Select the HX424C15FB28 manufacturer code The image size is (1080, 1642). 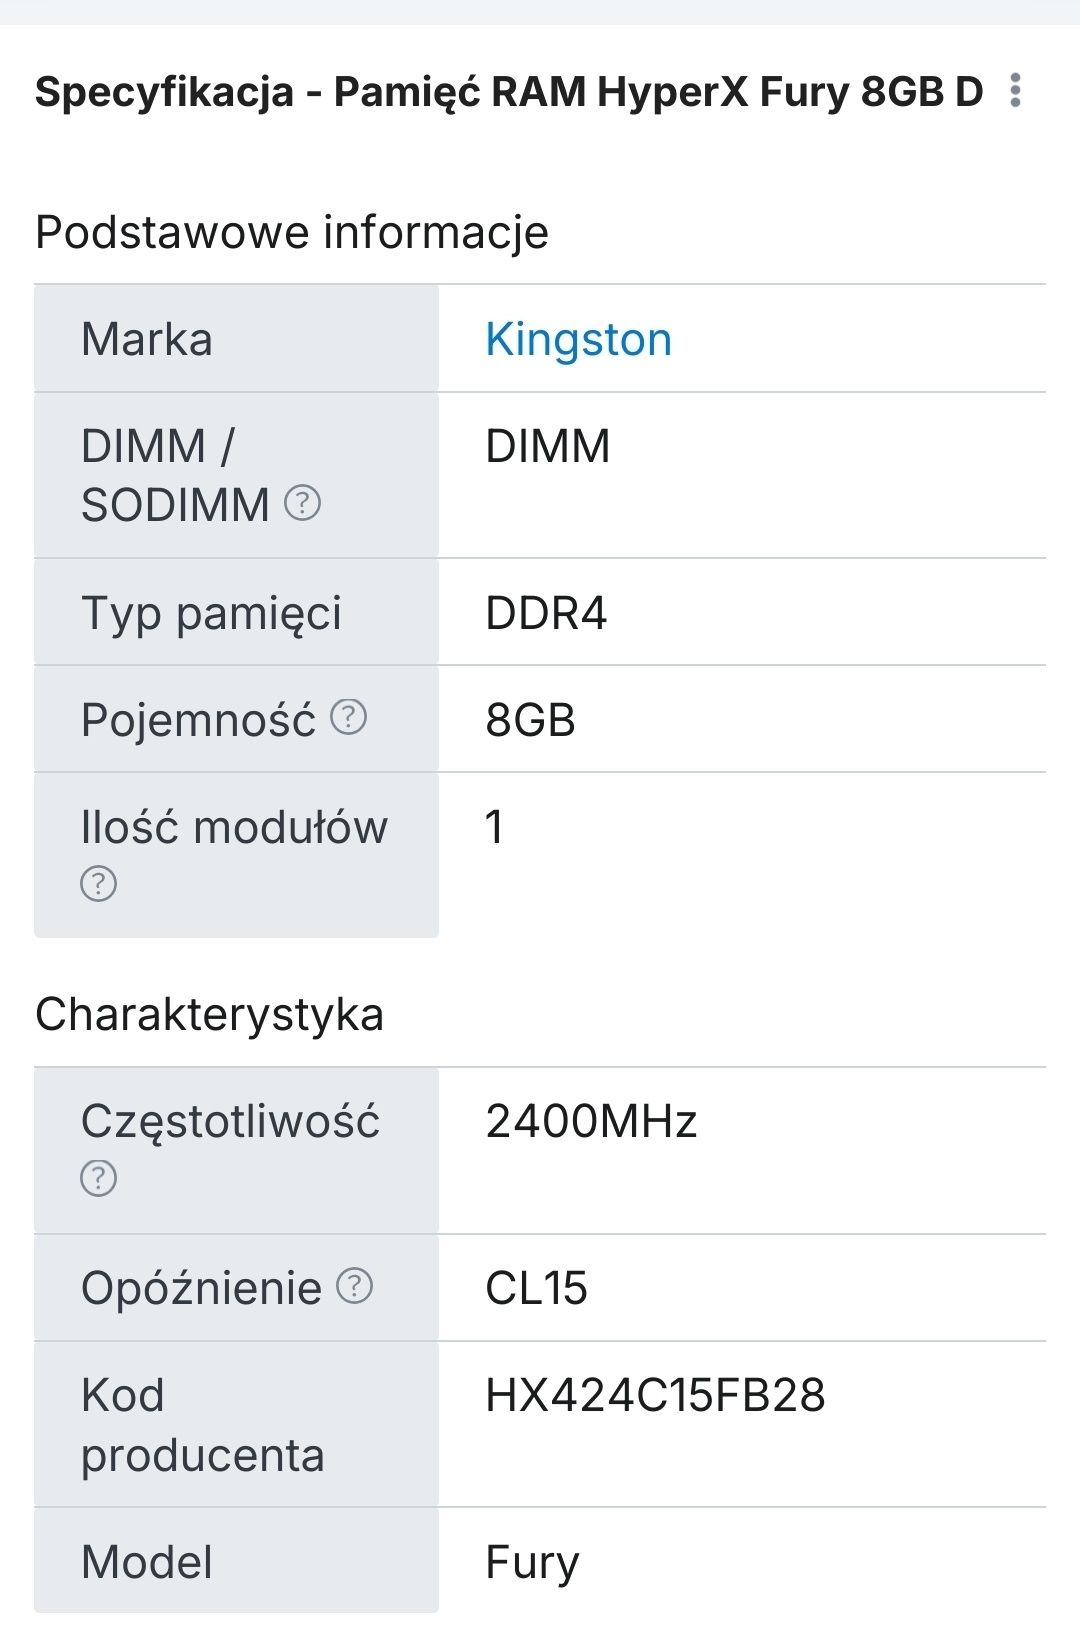tap(655, 1395)
